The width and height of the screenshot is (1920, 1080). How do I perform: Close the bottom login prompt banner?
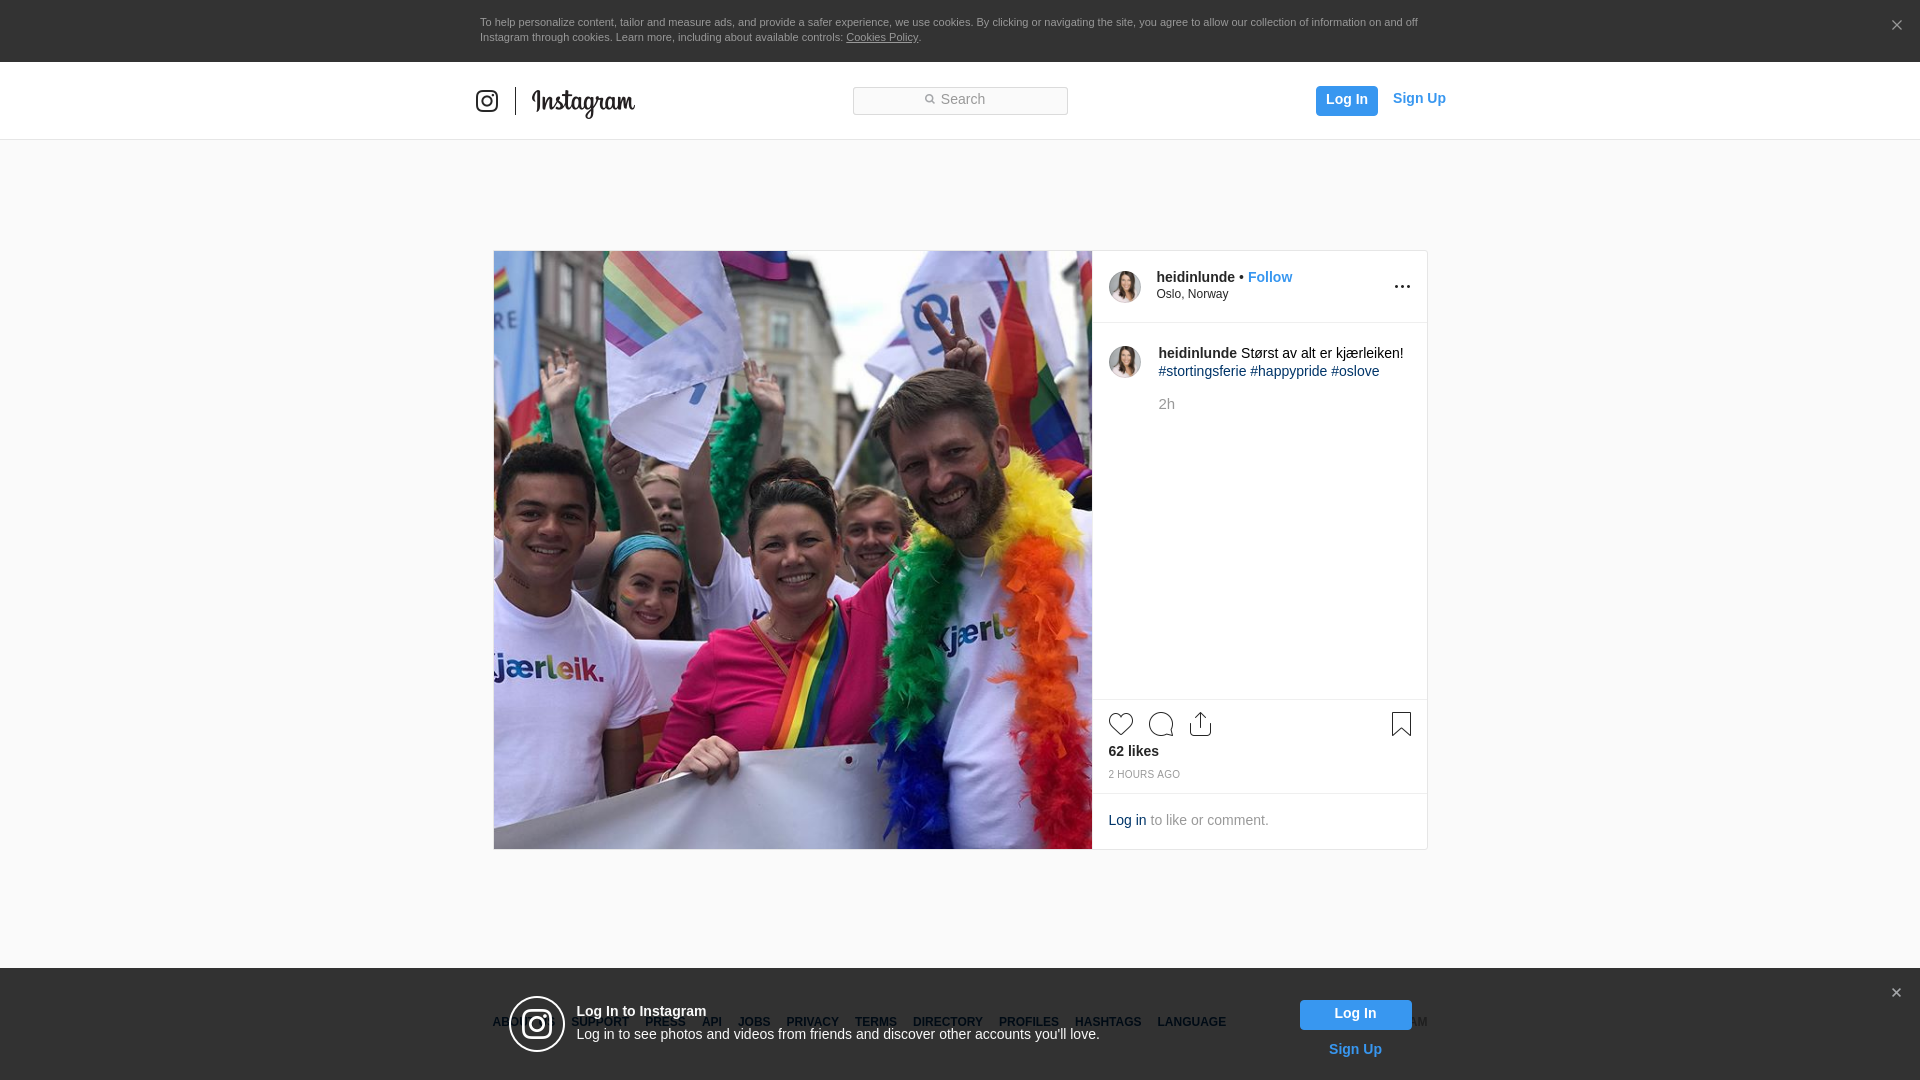click(x=1896, y=993)
